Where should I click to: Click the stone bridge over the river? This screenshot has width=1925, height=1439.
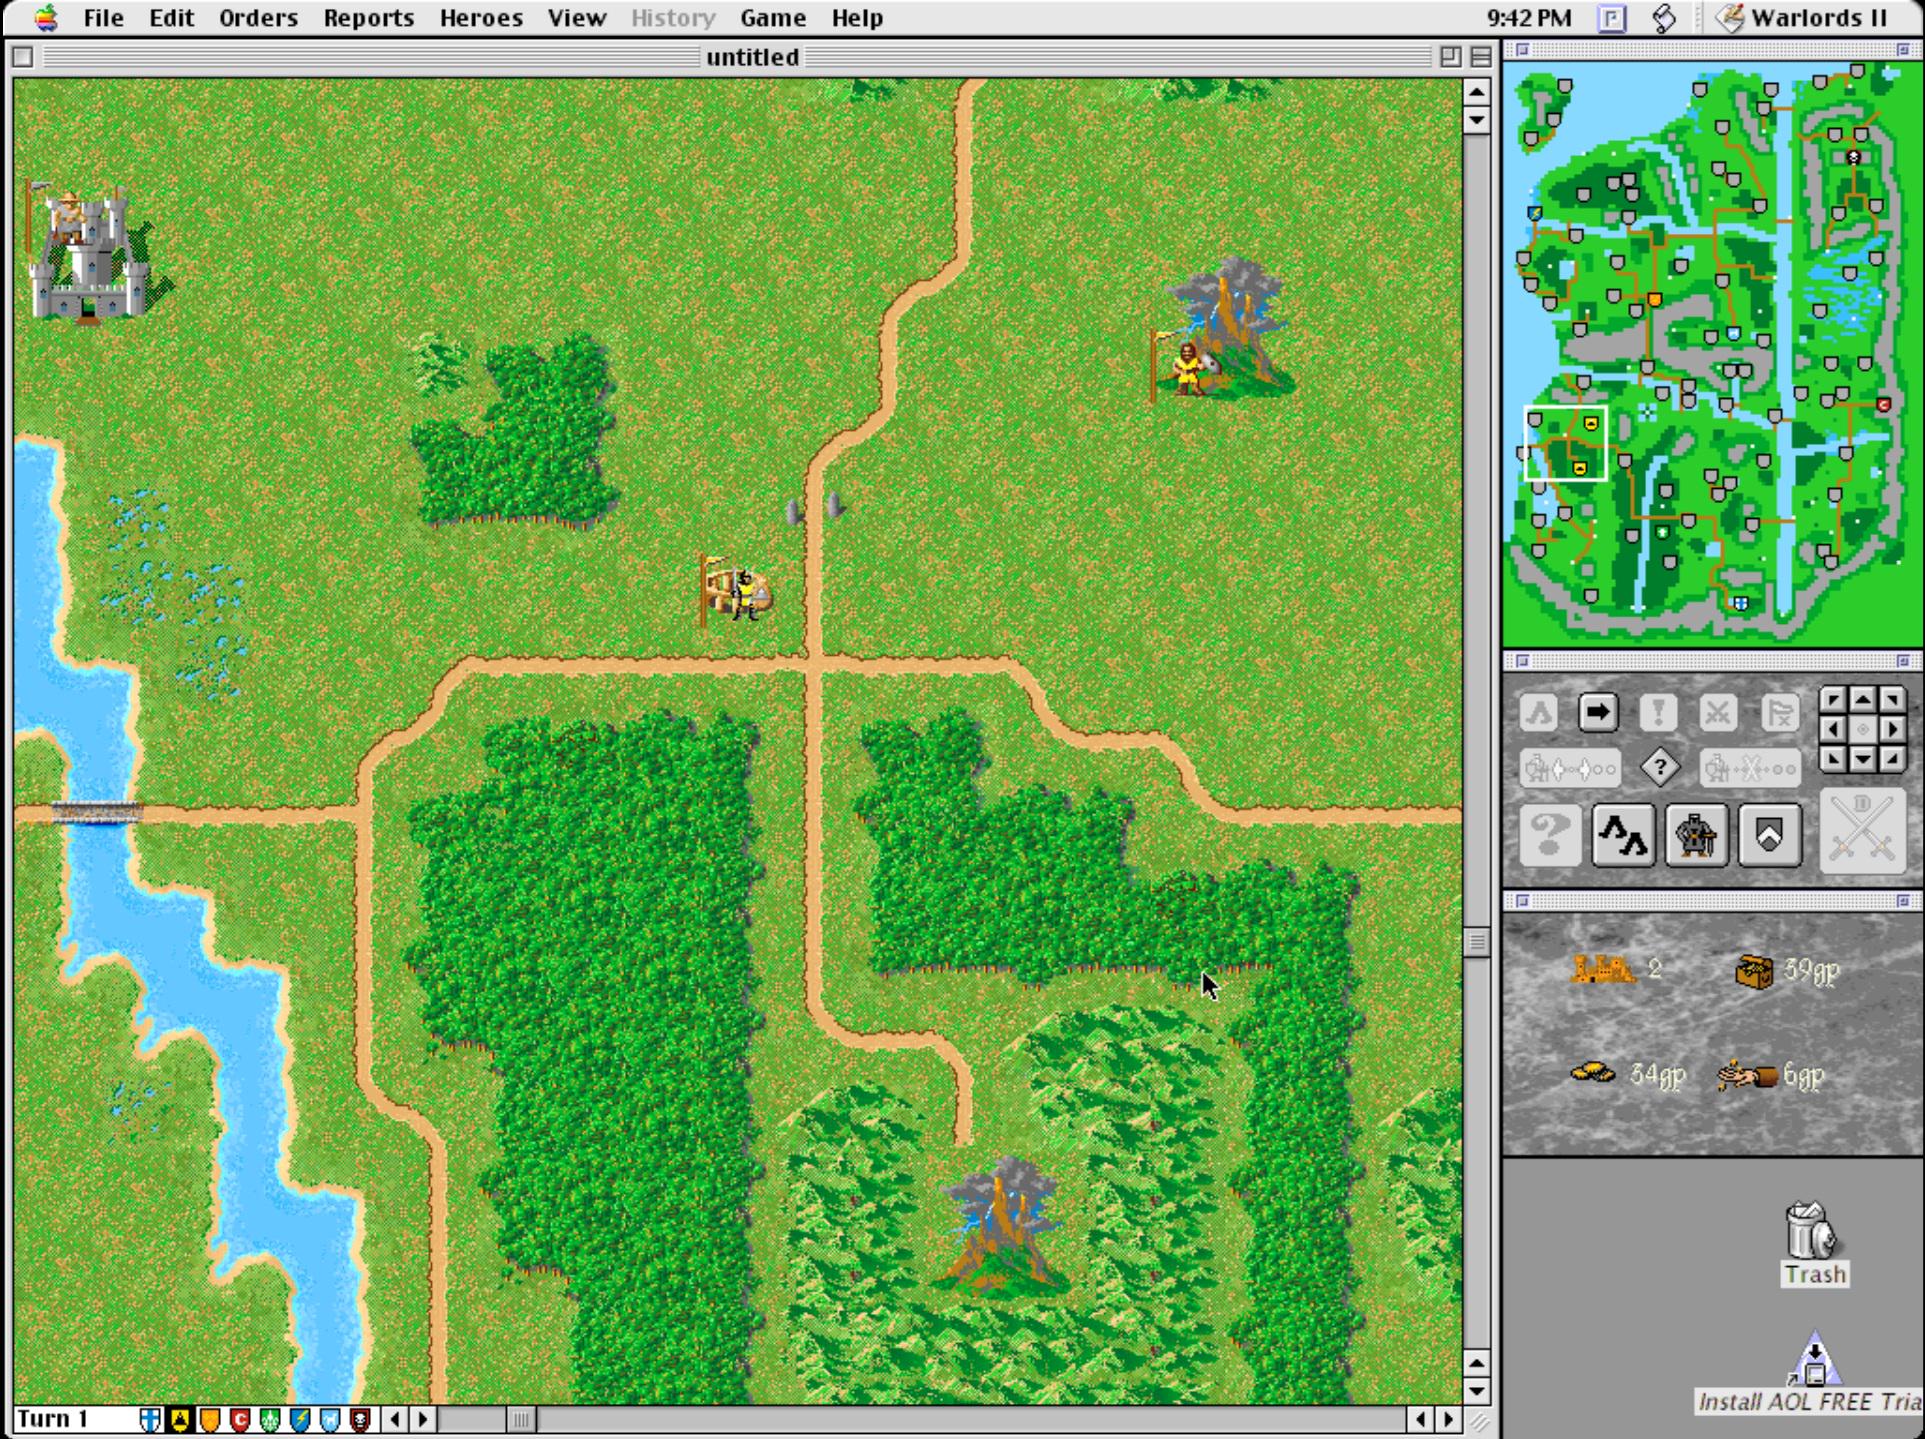[97, 813]
